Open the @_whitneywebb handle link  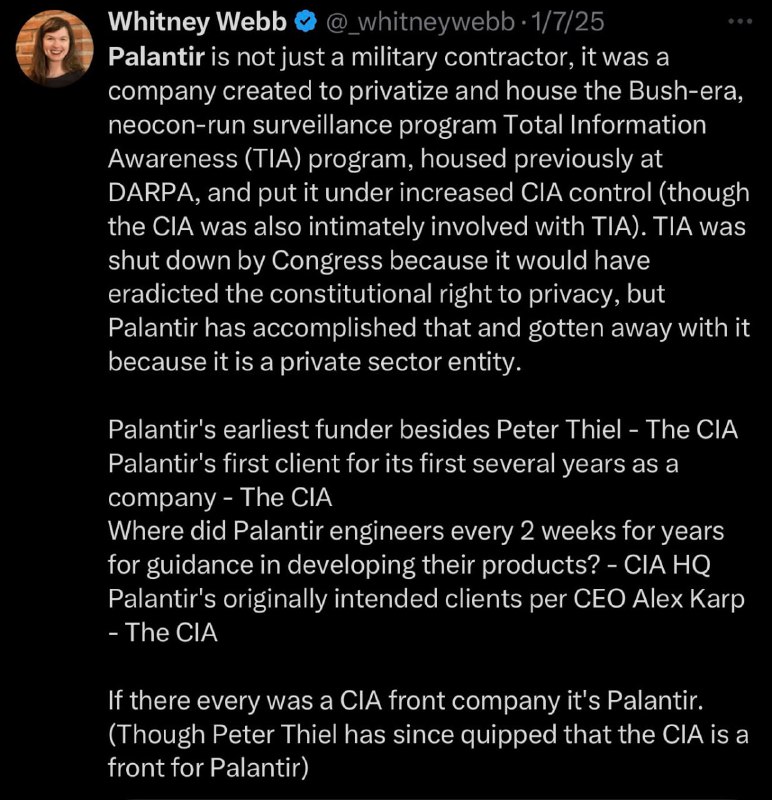pyautogui.click(x=419, y=22)
